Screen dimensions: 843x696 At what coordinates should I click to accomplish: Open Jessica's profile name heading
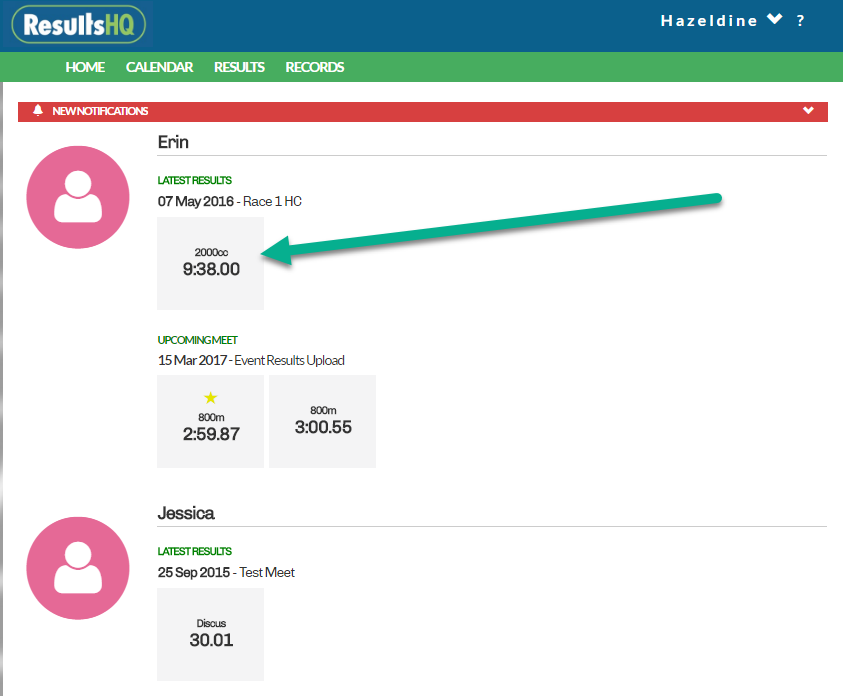click(186, 513)
